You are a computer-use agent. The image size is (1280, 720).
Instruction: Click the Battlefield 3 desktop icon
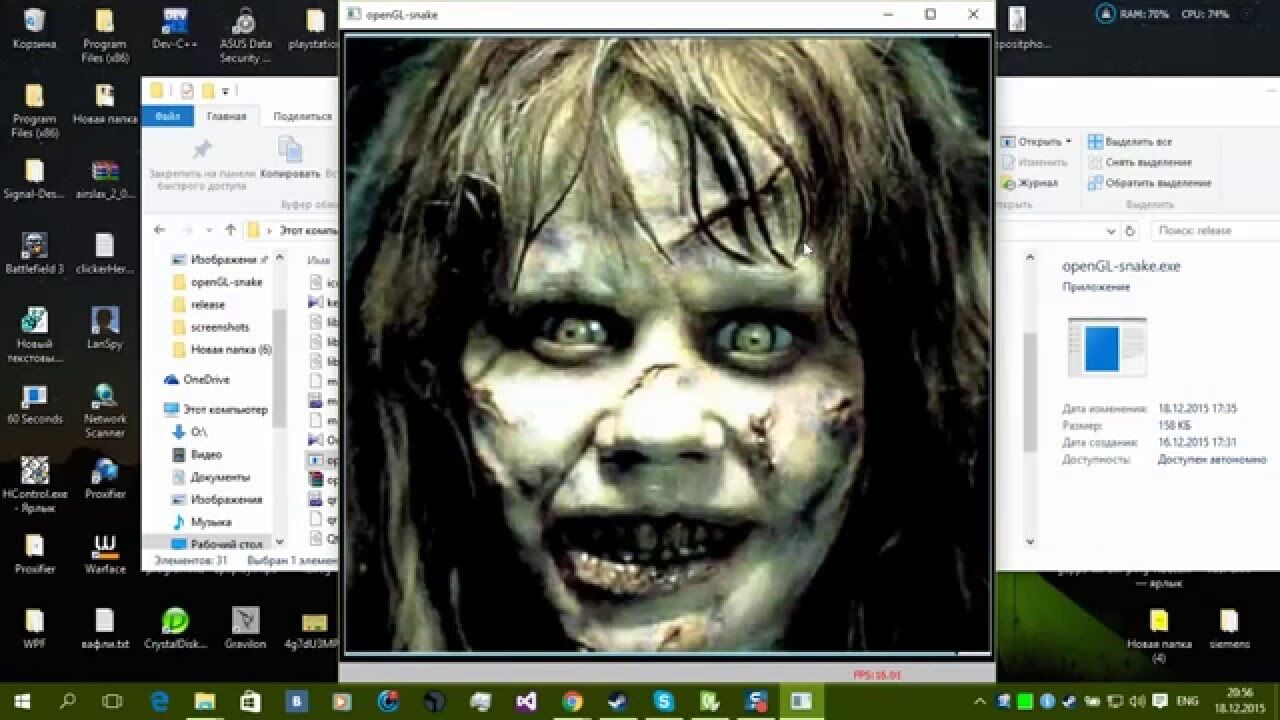pyautogui.click(x=34, y=253)
